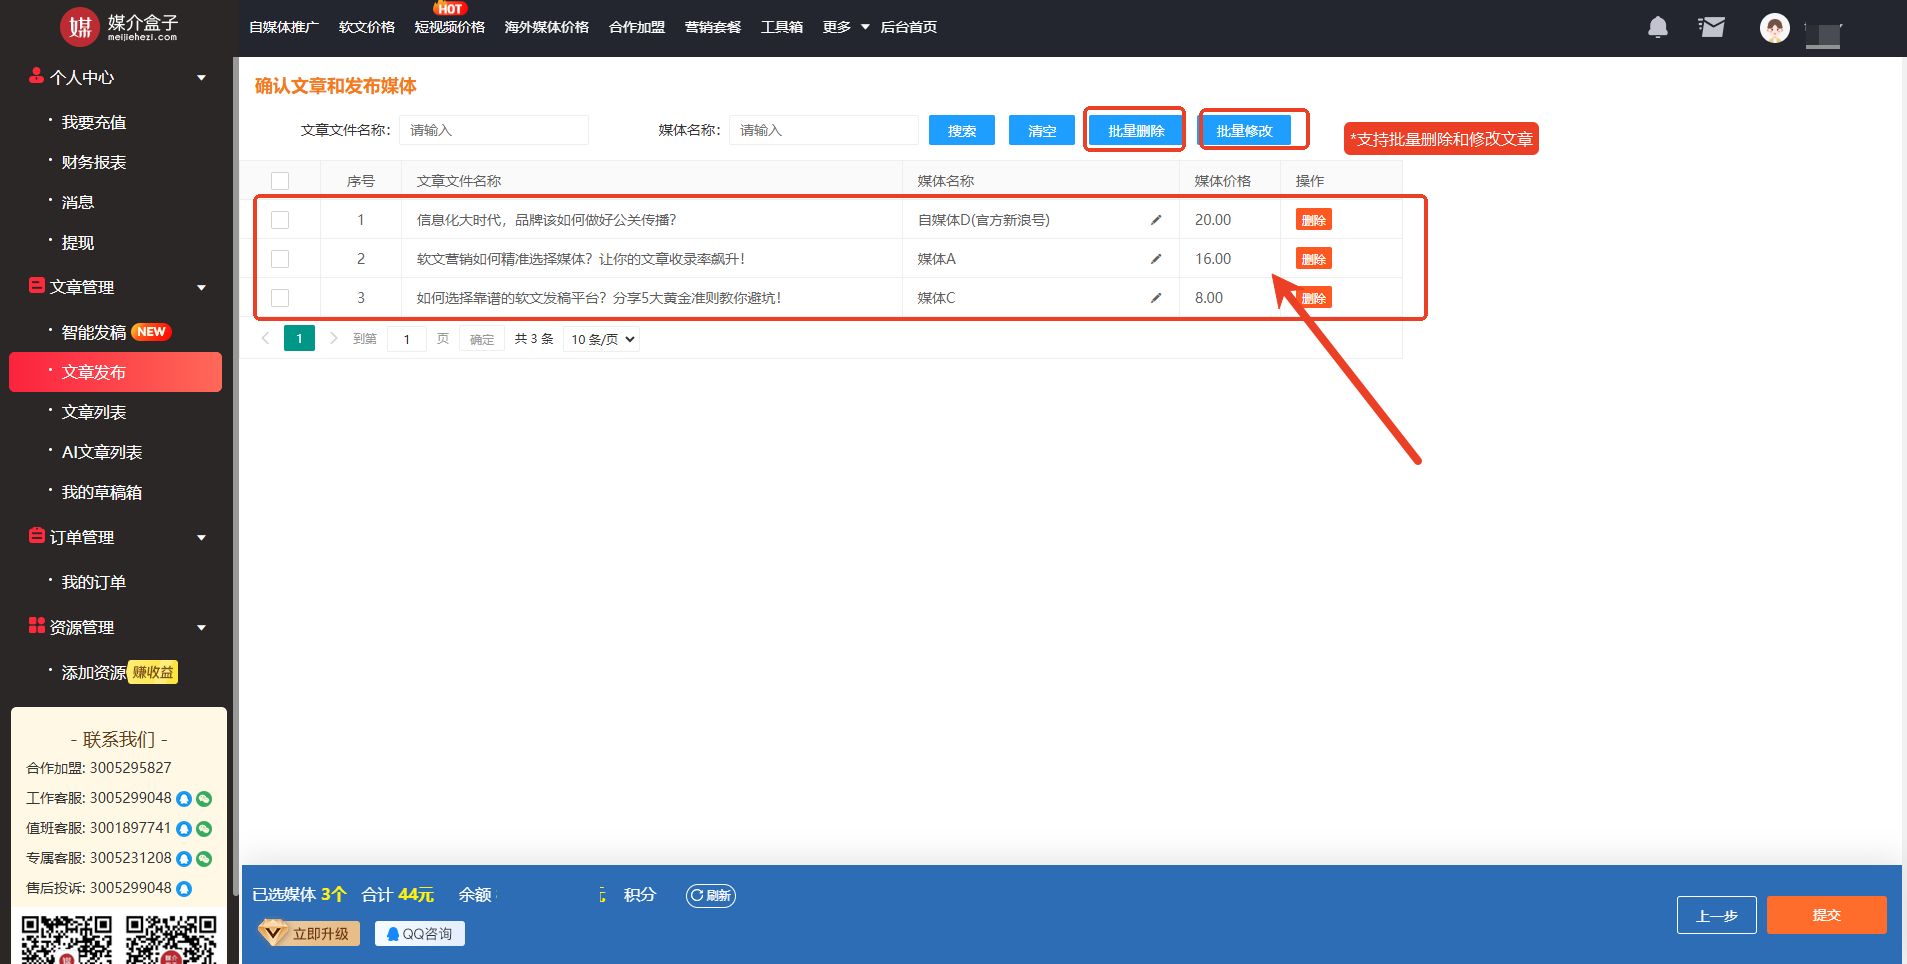Click the 刷新 refresh icon button

710,895
